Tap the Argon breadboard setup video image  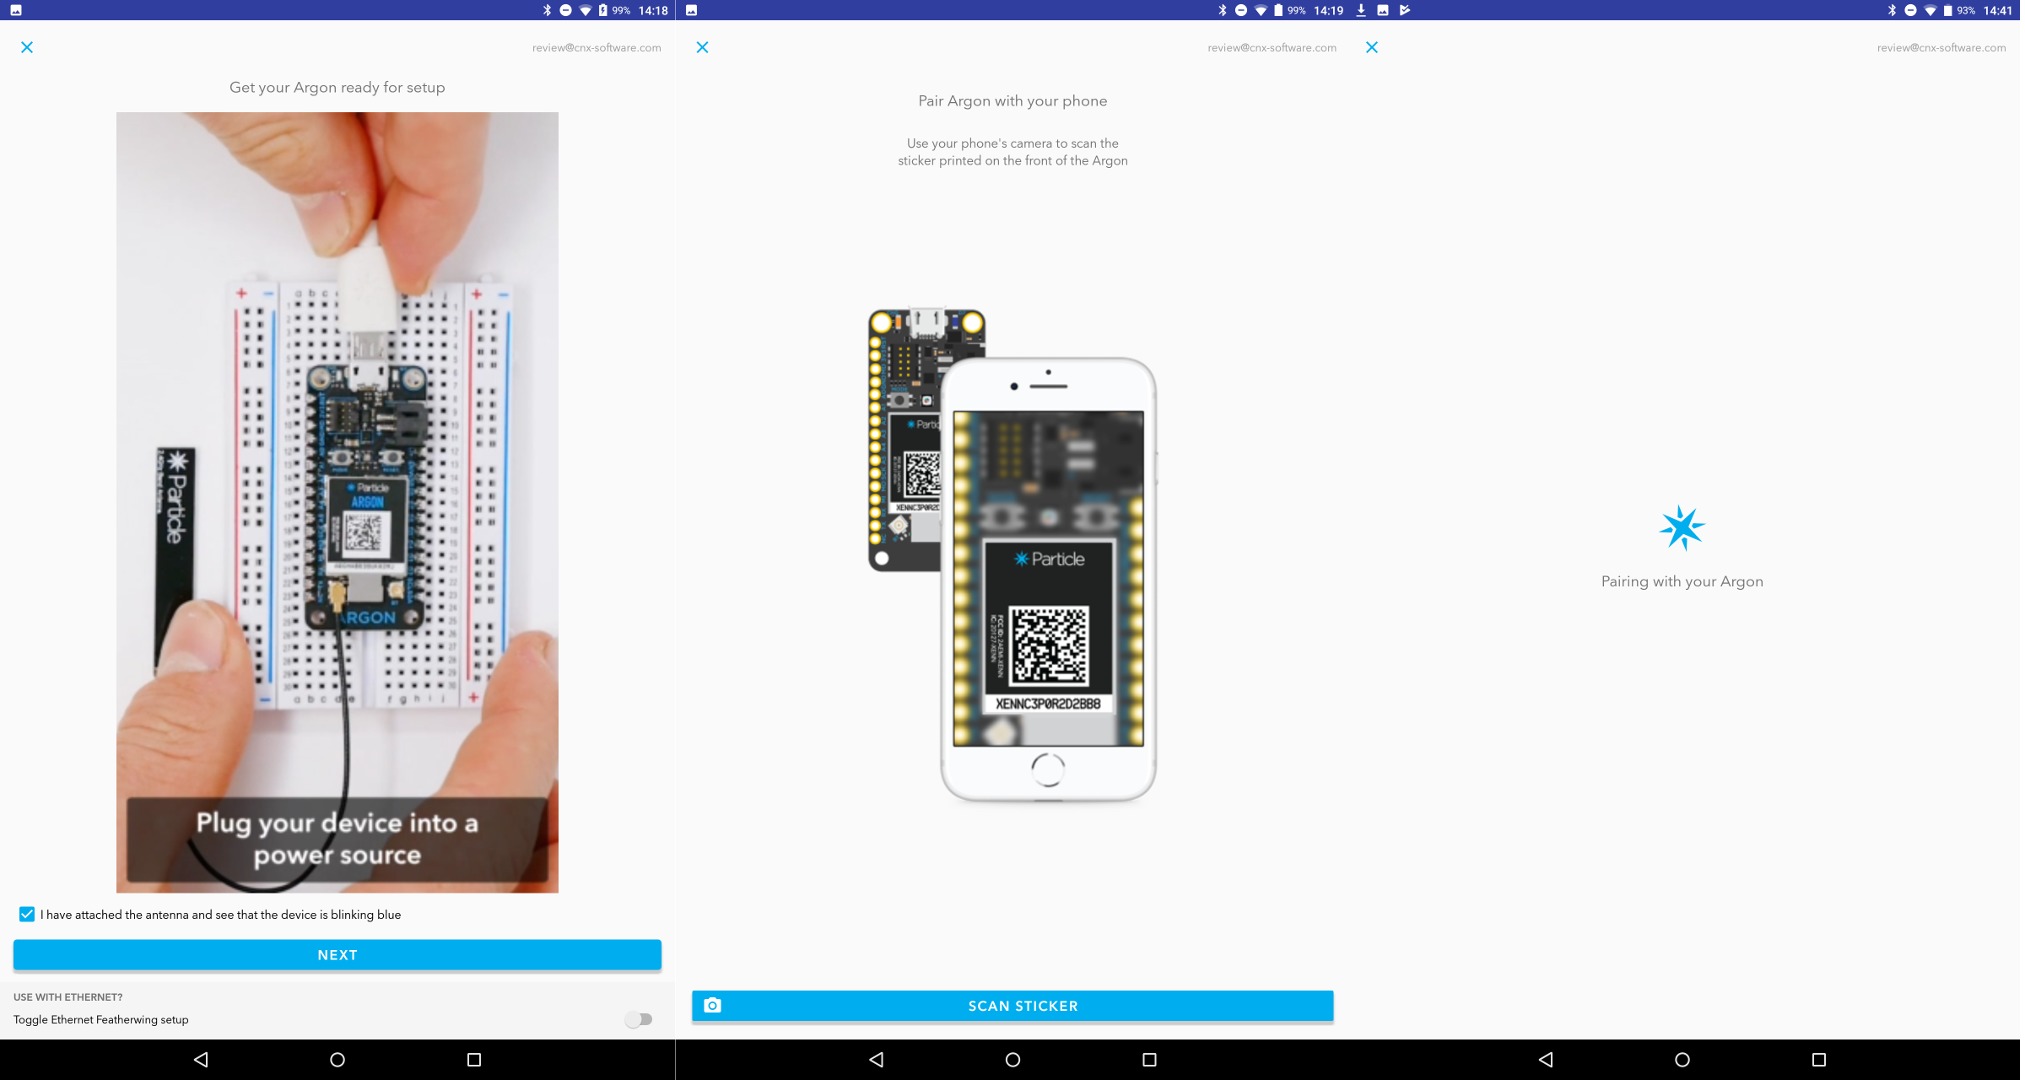click(337, 502)
